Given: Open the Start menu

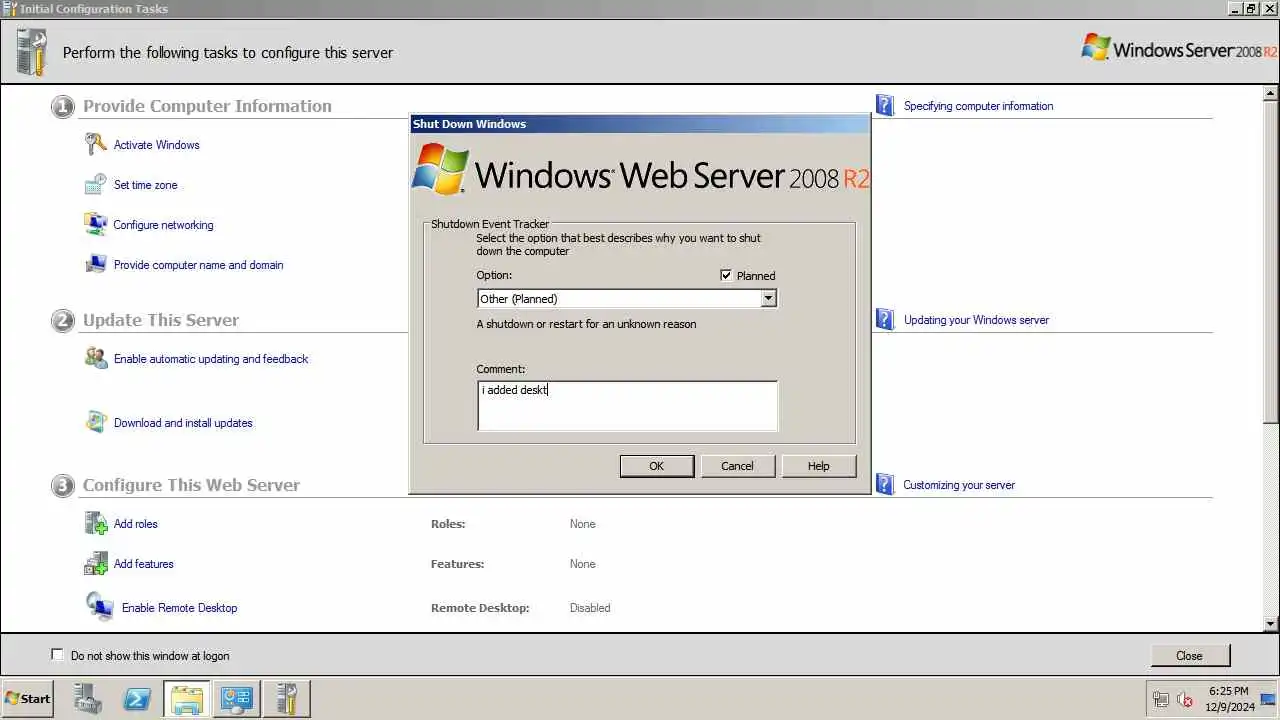Looking at the screenshot, I should click(x=28, y=699).
